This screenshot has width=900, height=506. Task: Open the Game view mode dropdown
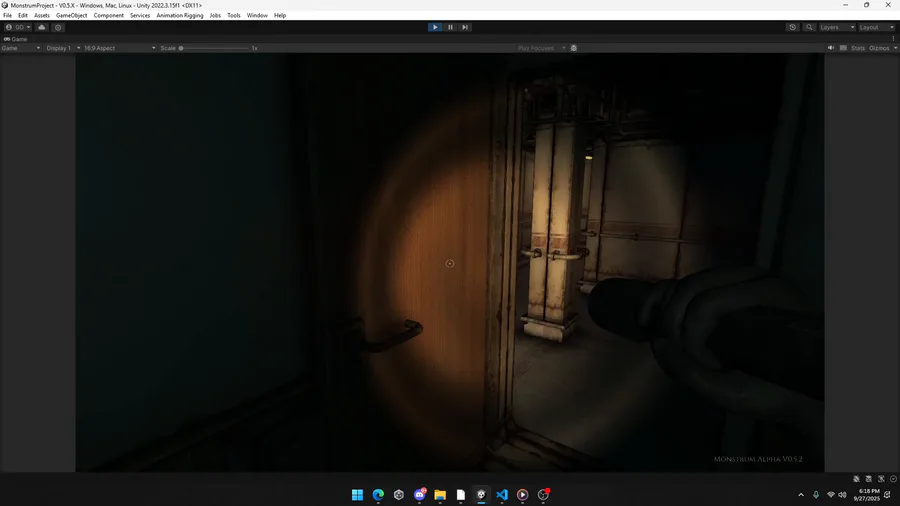pyautogui.click(x=21, y=48)
